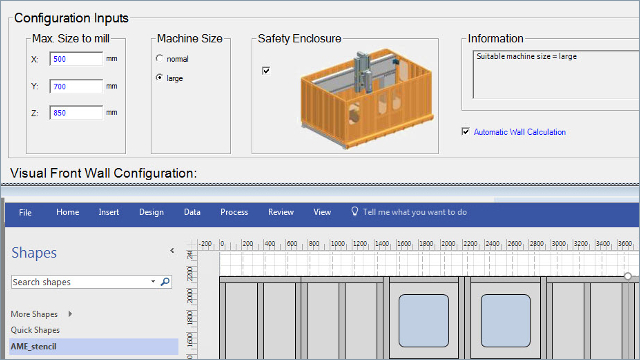Select the normal machine size option
This screenshot has height=360, width=640.
160,58
